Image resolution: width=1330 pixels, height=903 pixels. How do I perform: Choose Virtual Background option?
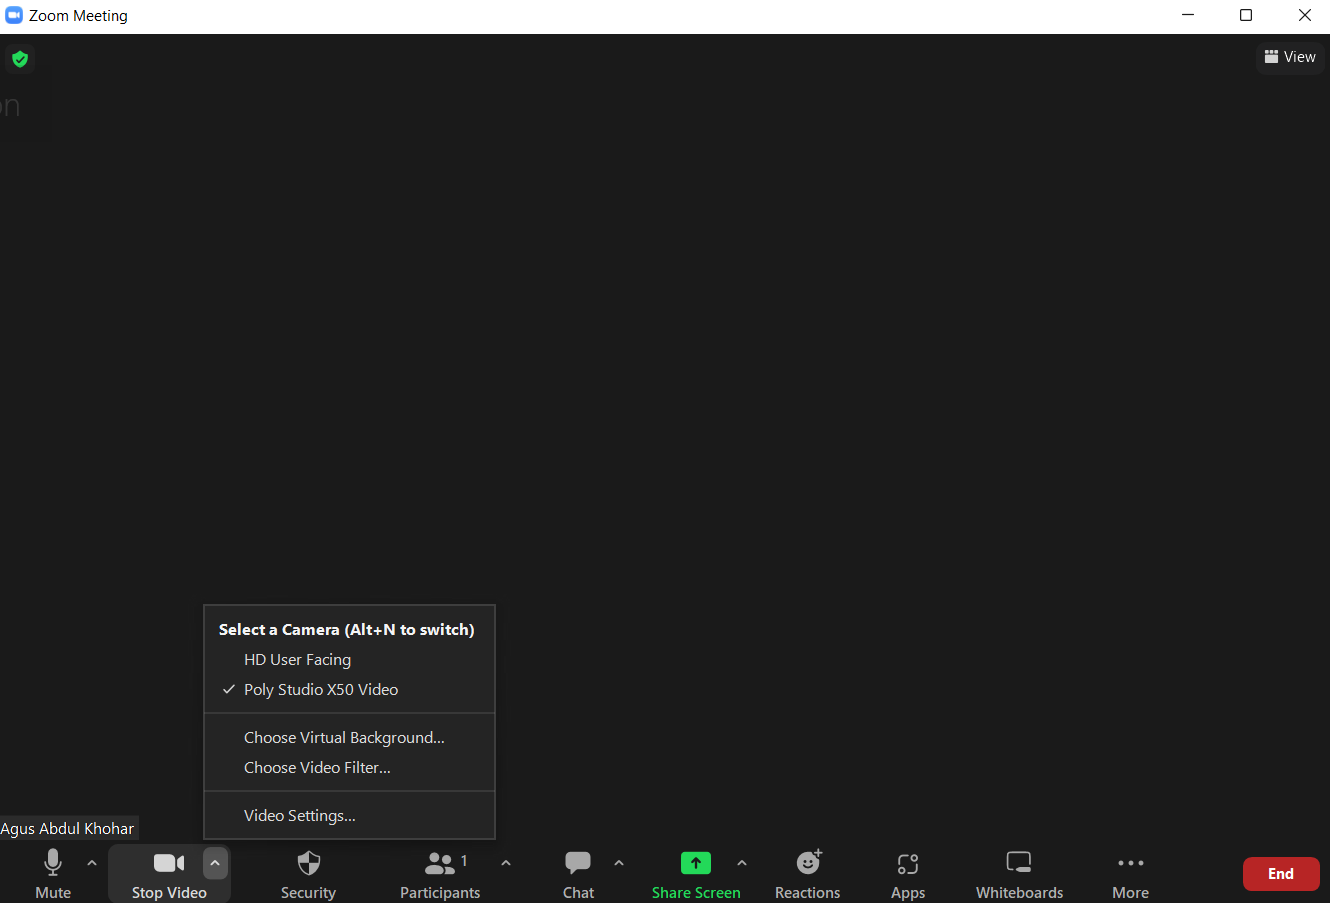349,738
